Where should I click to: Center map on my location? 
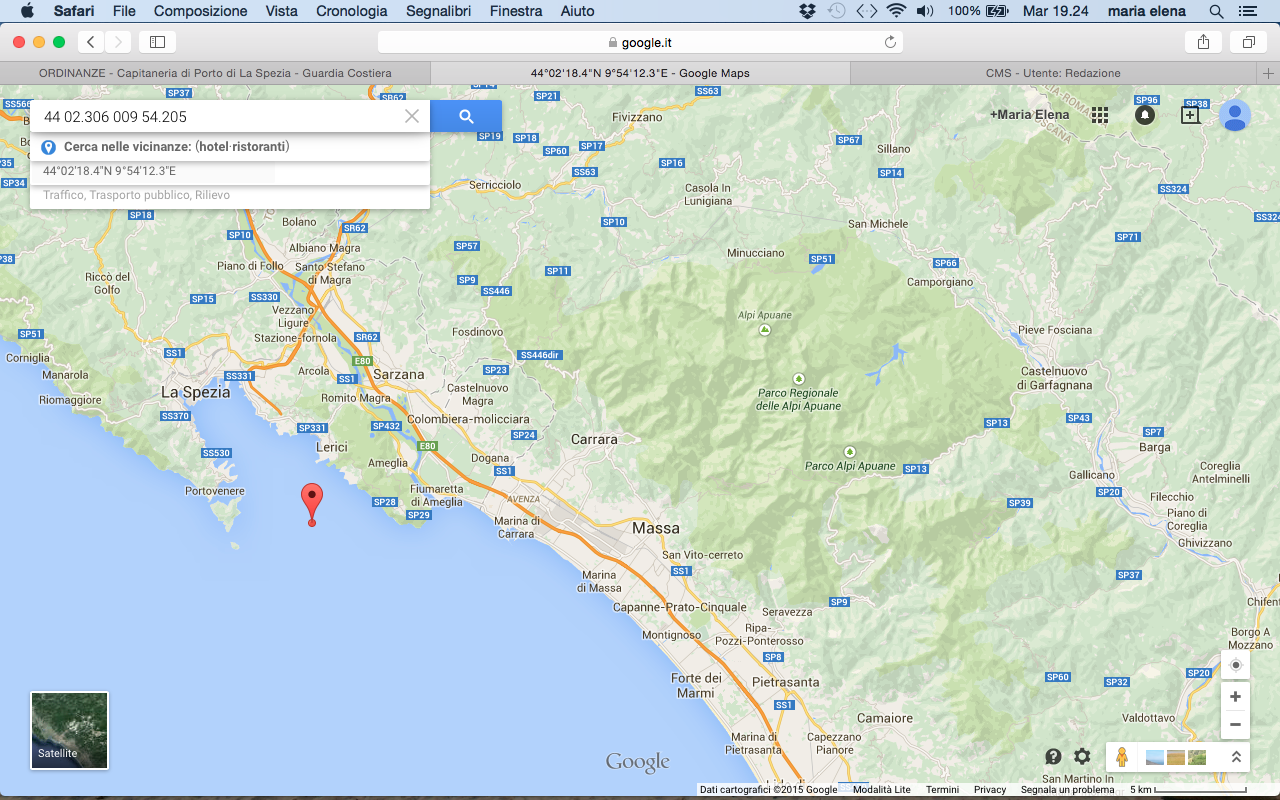[x=1236, y=665]
